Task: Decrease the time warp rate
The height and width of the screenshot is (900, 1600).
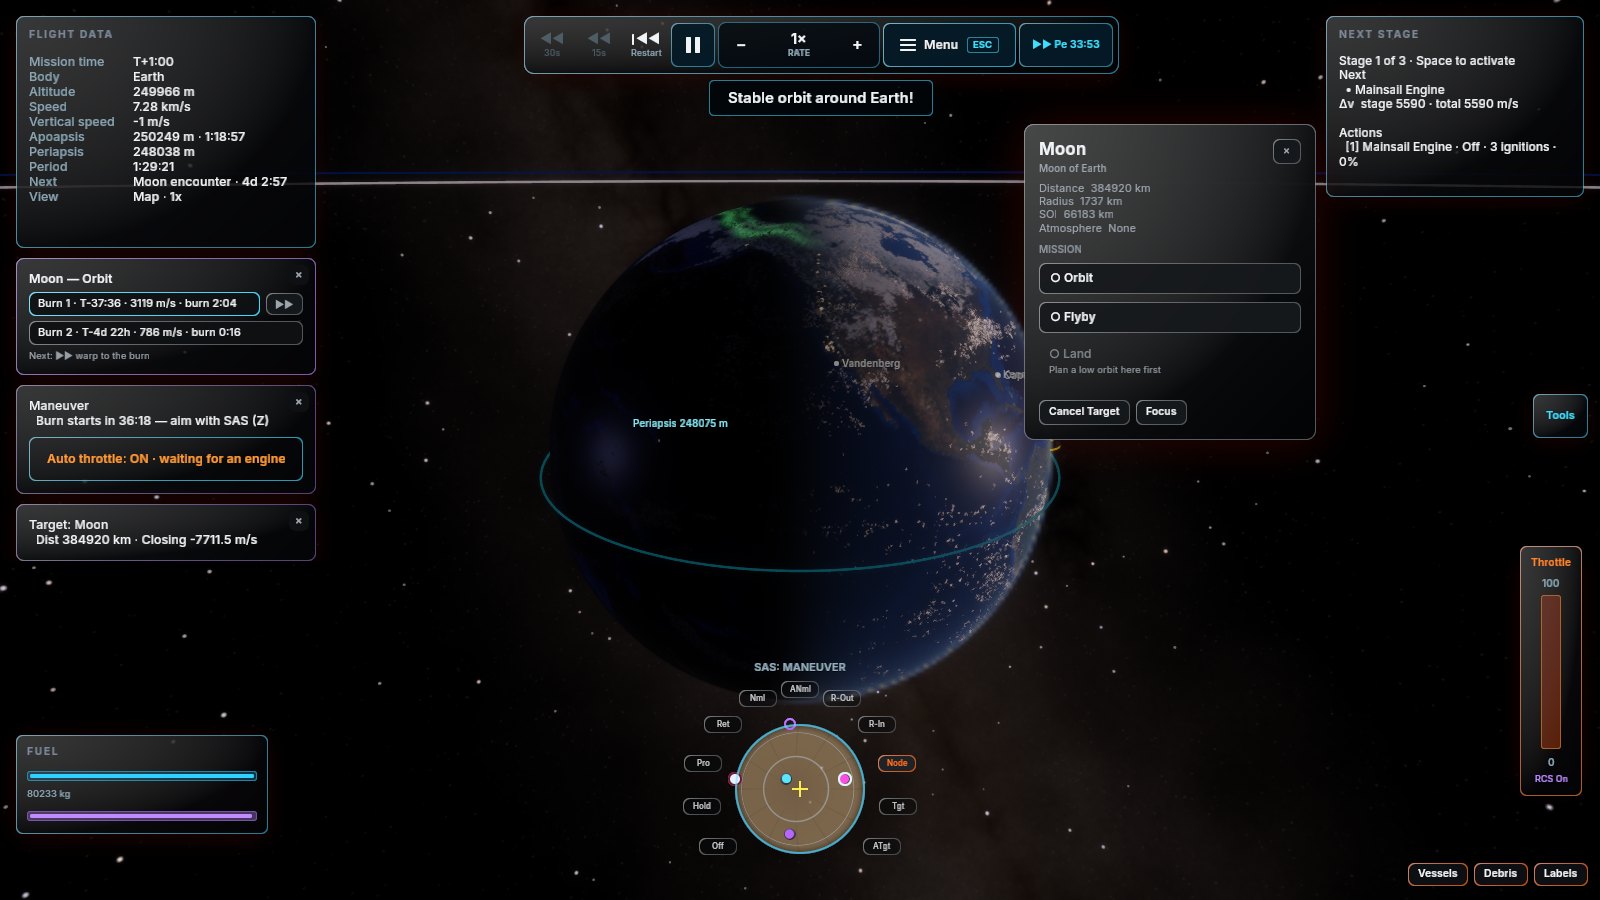Action: (741, 45)
